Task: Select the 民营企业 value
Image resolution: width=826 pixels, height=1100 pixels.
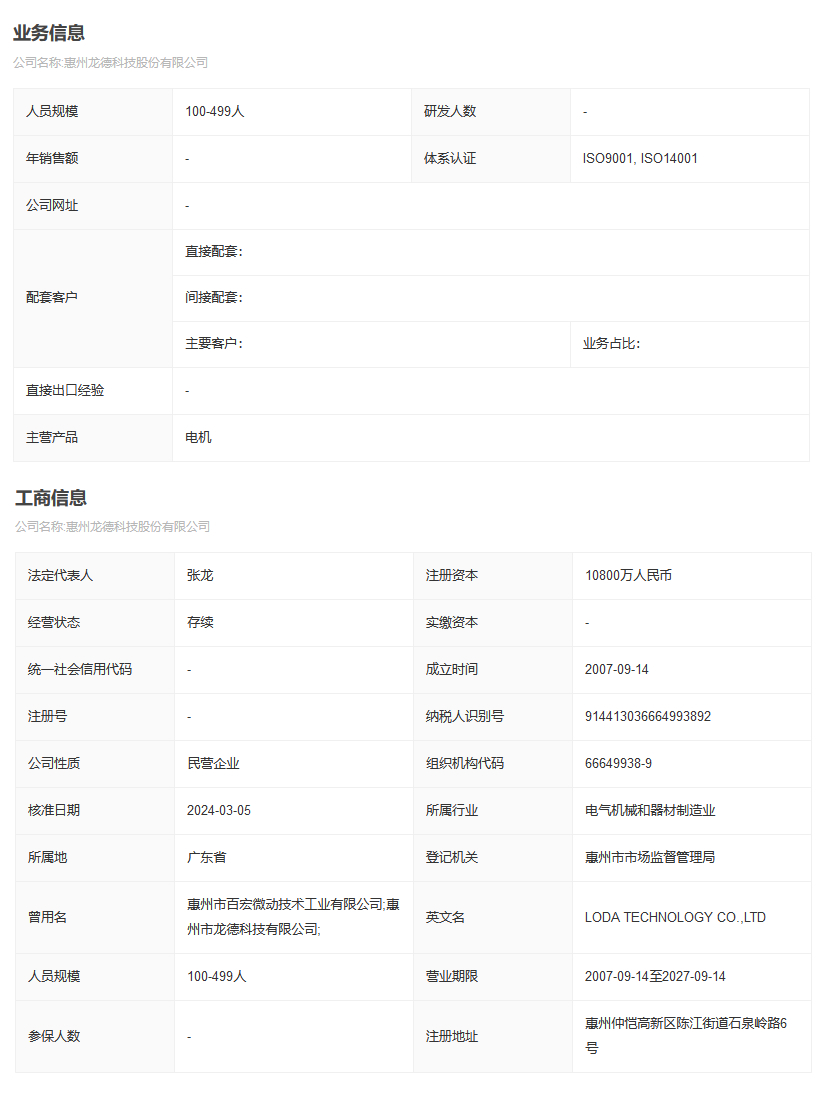Action: point(213,764)
